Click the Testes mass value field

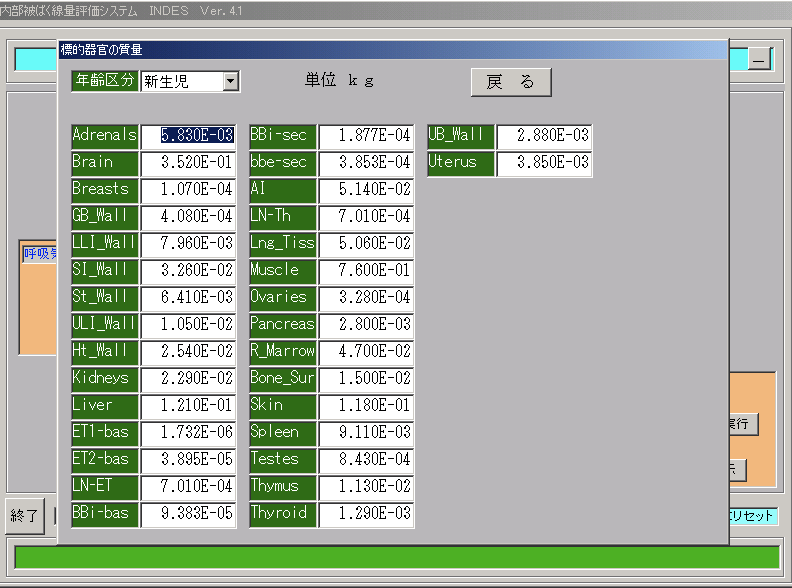[x=366, y=459]
